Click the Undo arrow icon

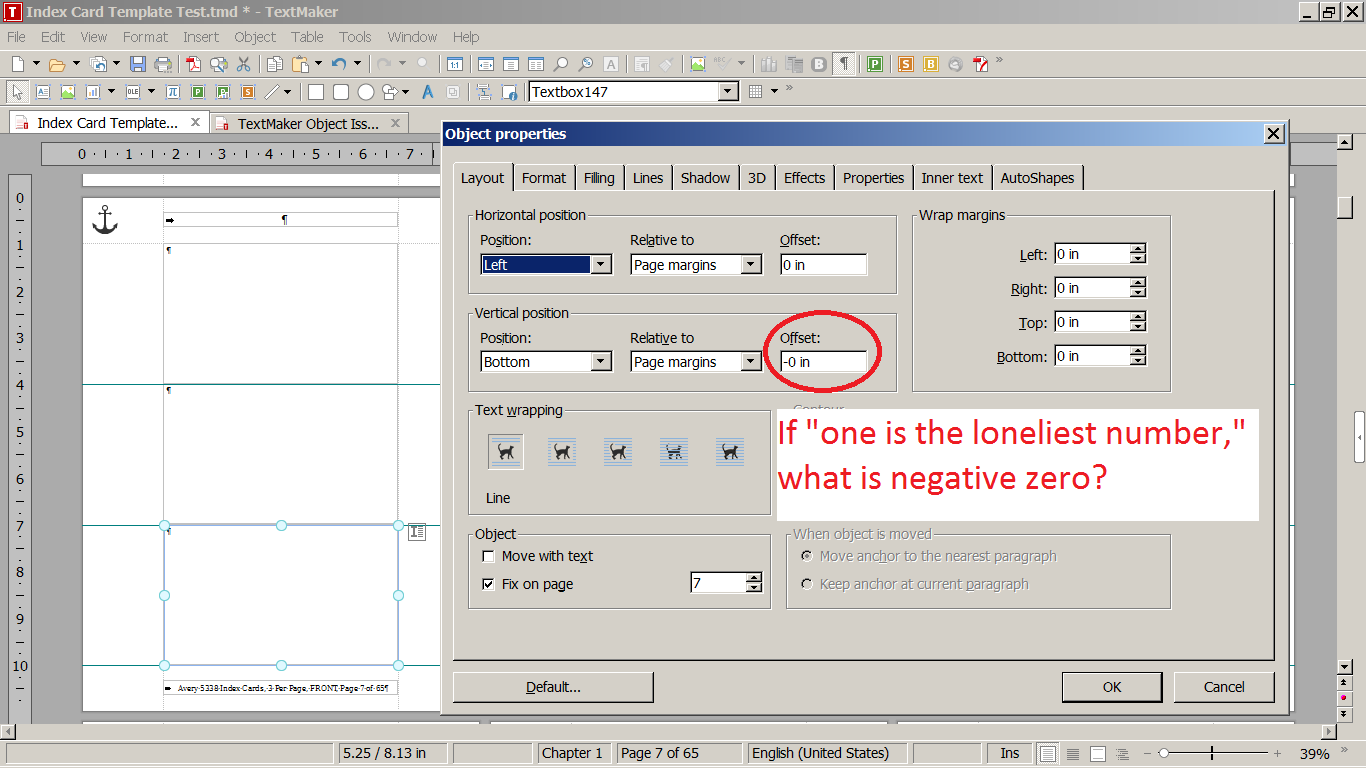[x=338, y=64]
